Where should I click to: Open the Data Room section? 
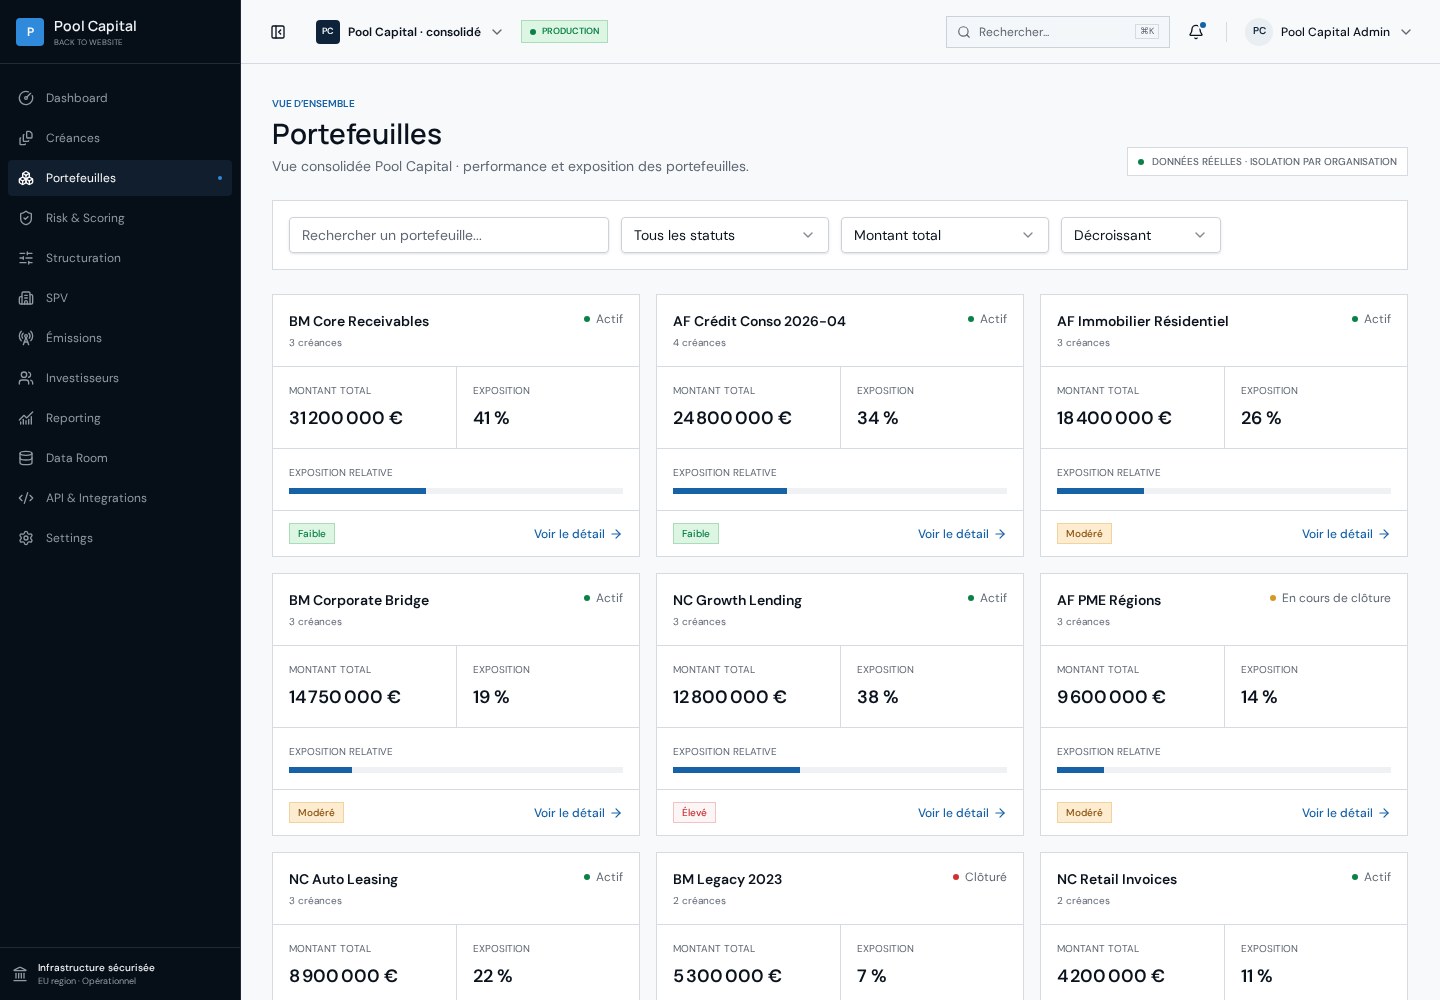(120, 458)
